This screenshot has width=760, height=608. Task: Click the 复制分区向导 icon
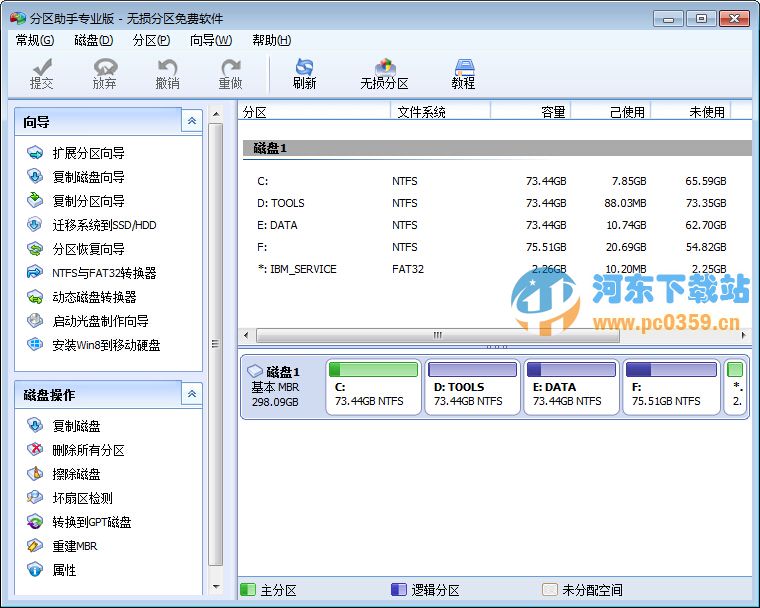35,200
